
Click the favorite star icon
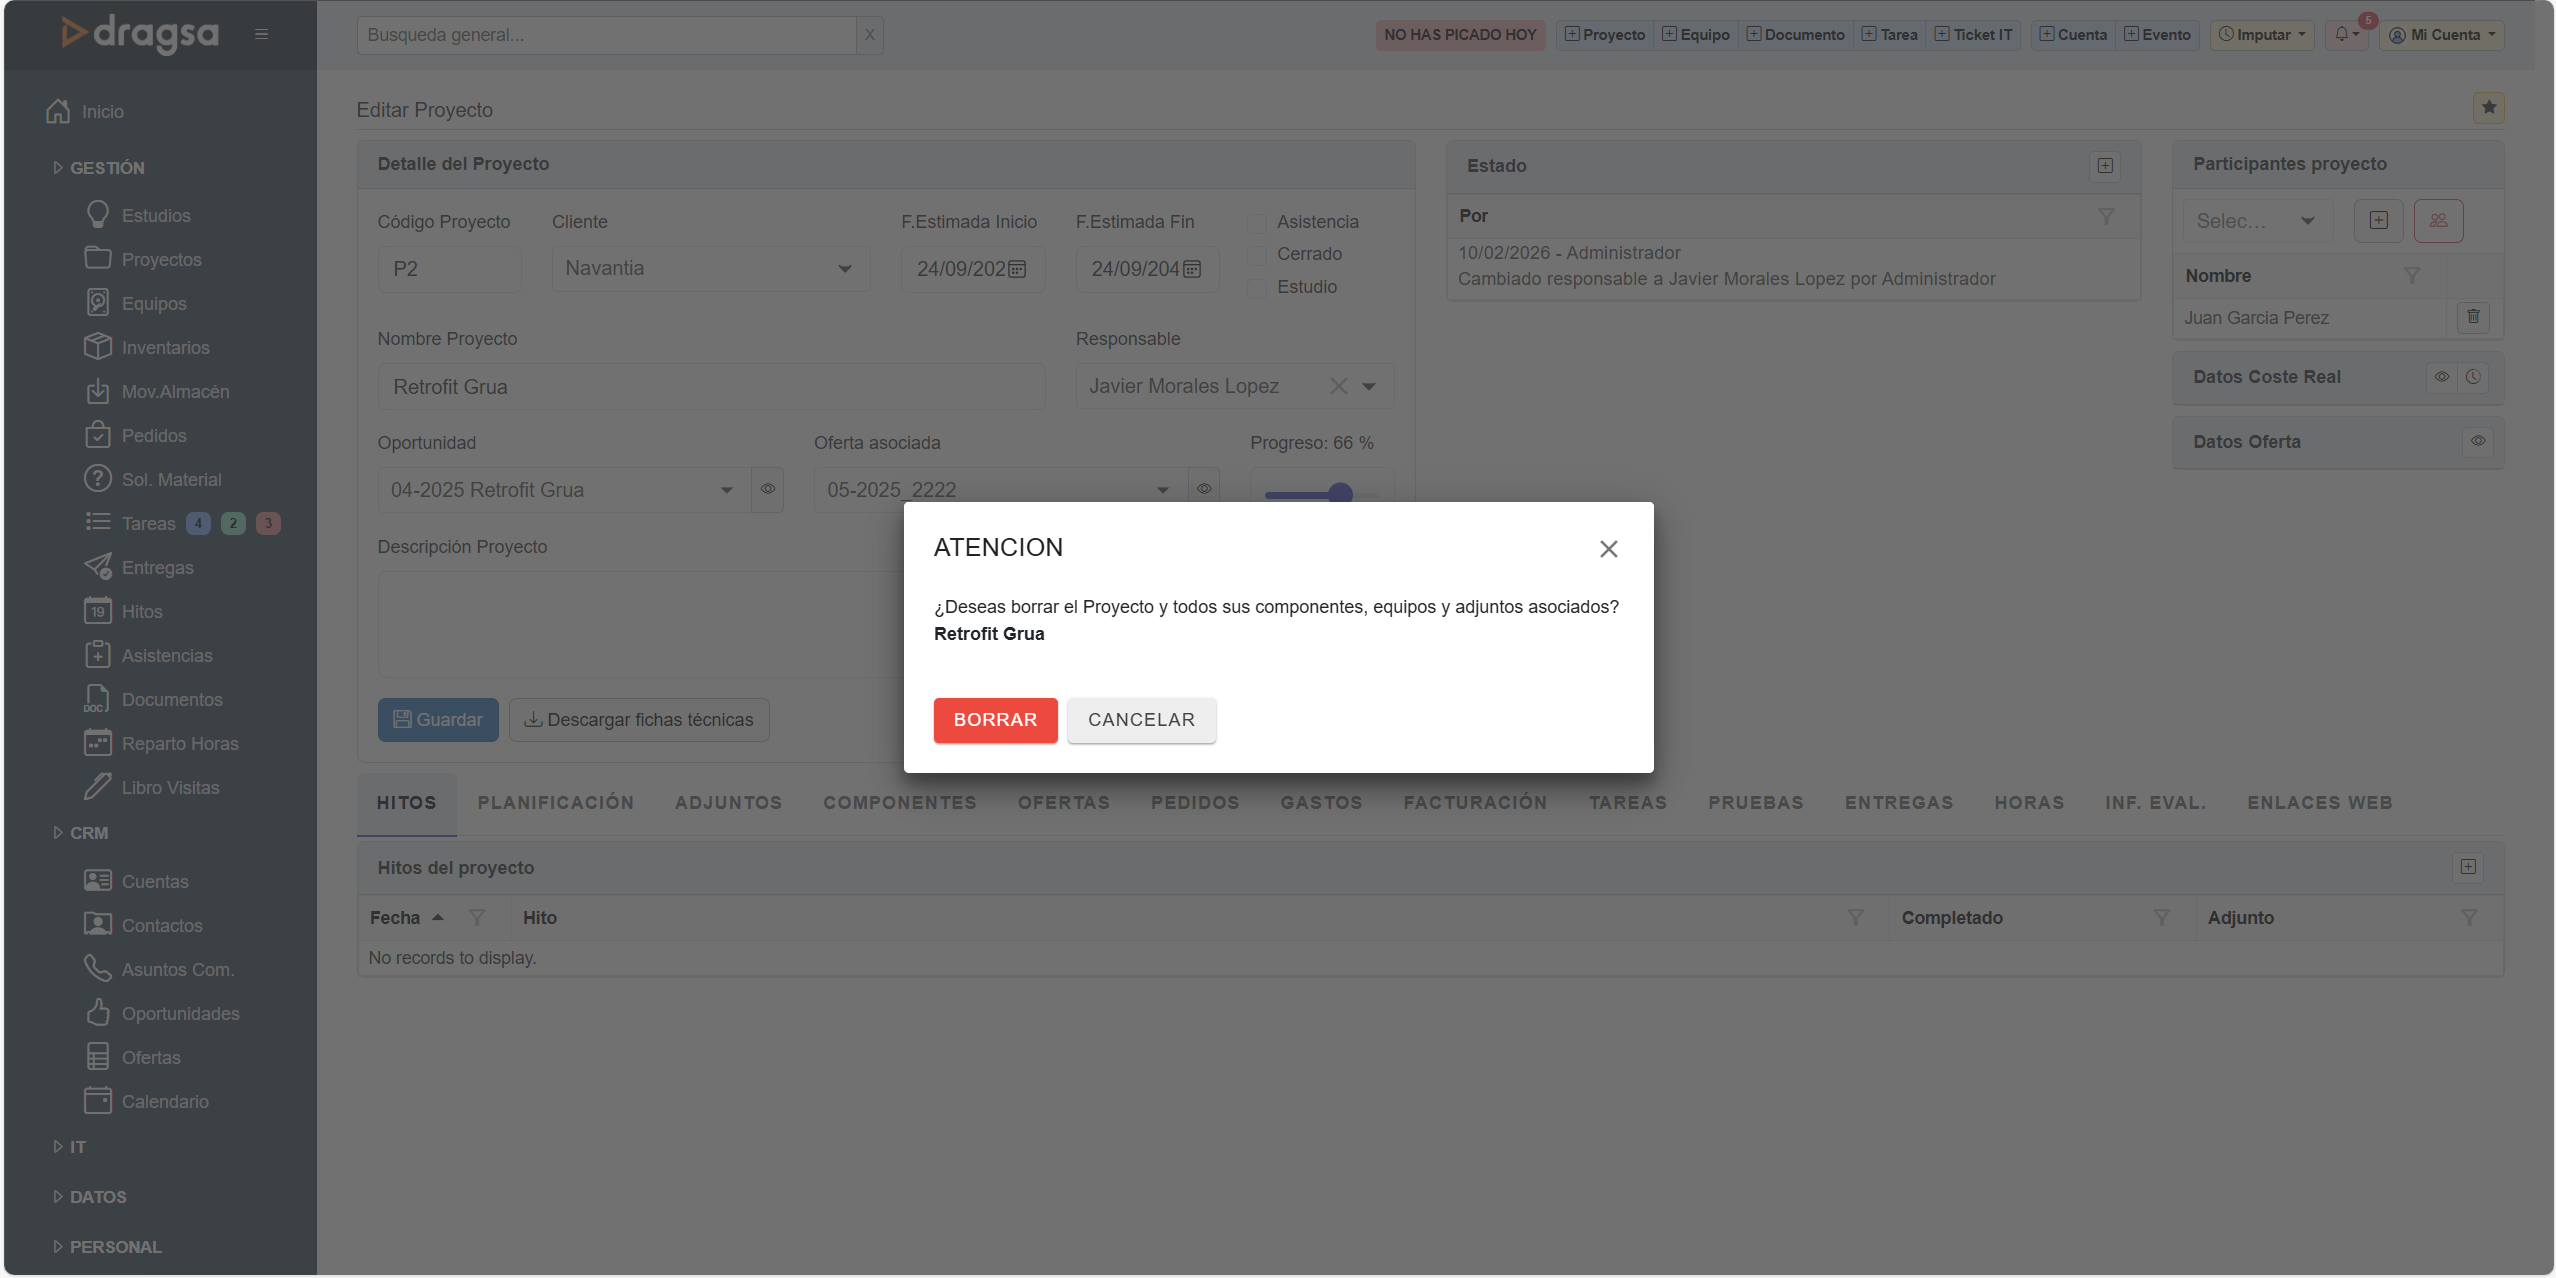(x=2488, y=107)
